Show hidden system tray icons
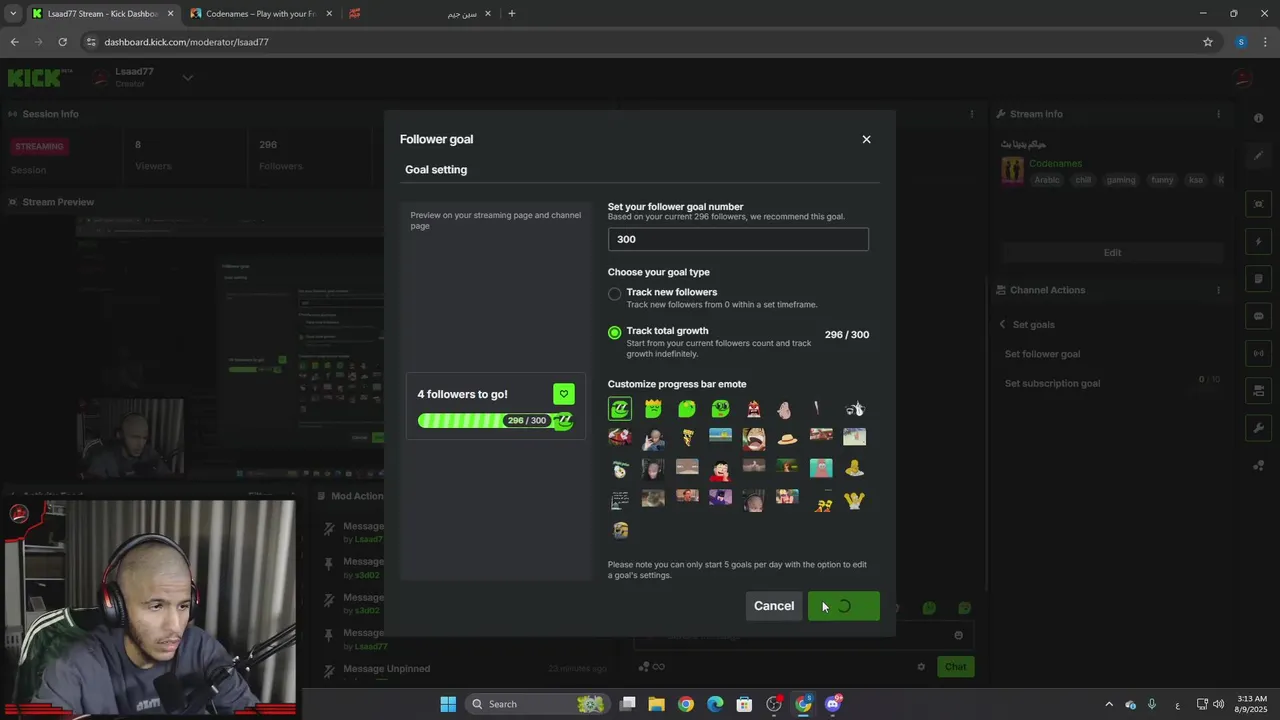 (x=1108, y=704)
